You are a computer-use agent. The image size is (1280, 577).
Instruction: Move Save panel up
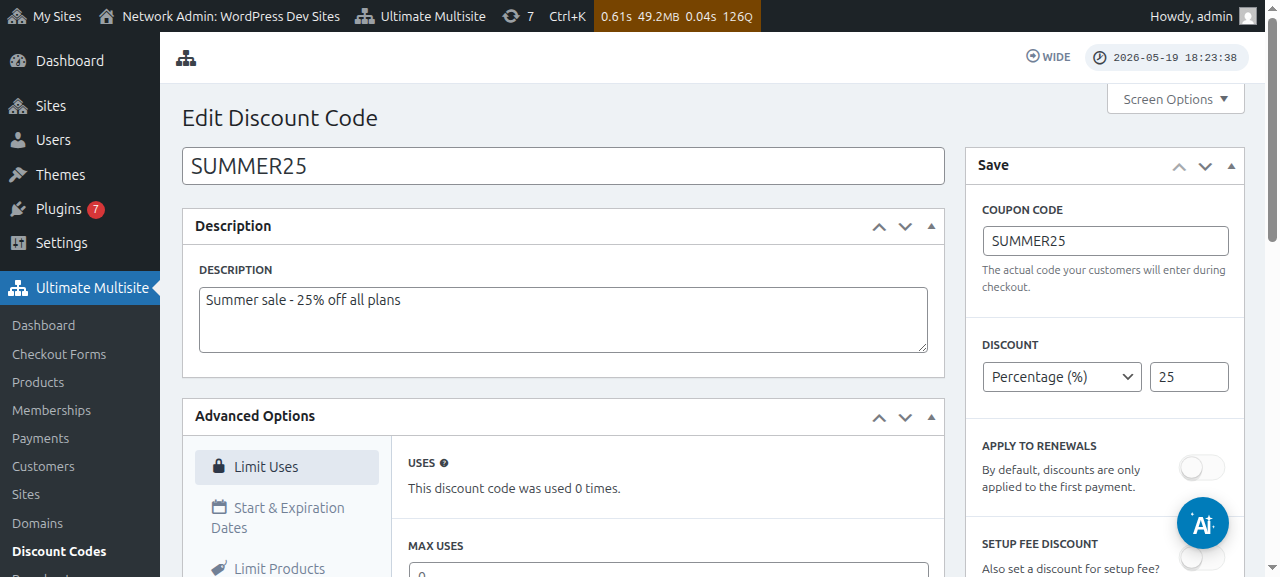[1179, 166]
